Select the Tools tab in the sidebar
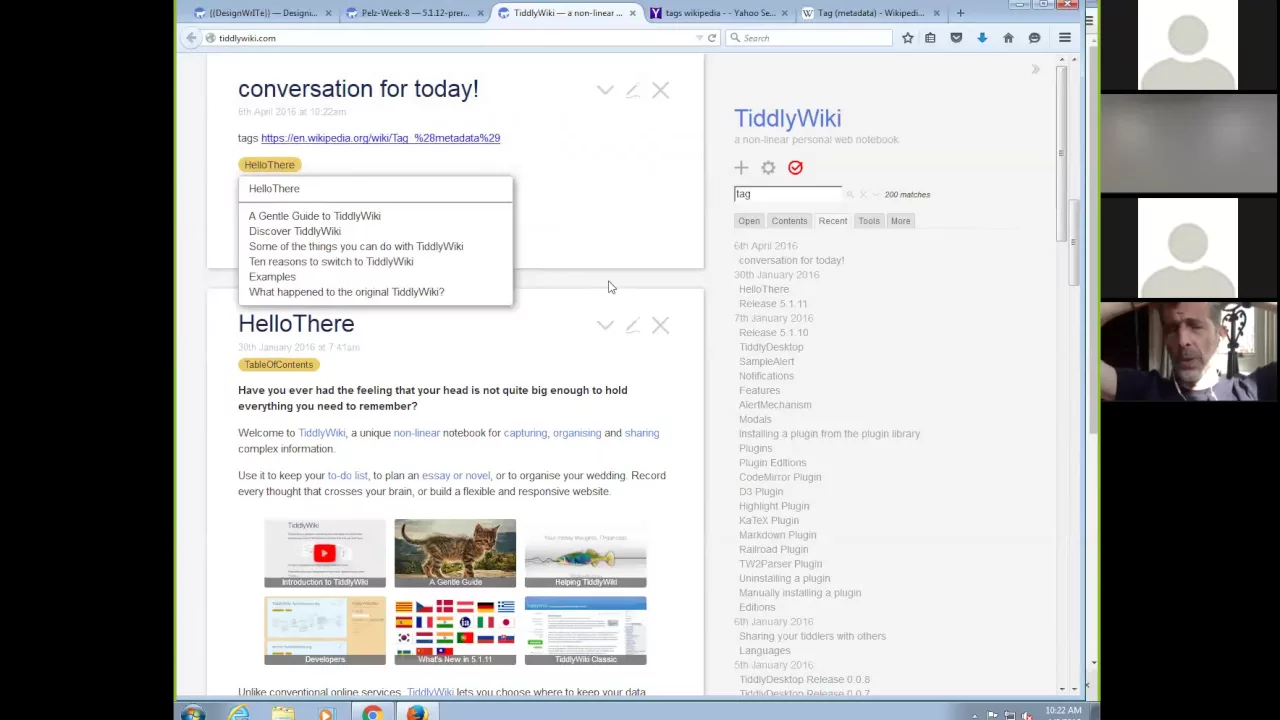This screenshot has width=1280, height=720. tap(868, 221)
